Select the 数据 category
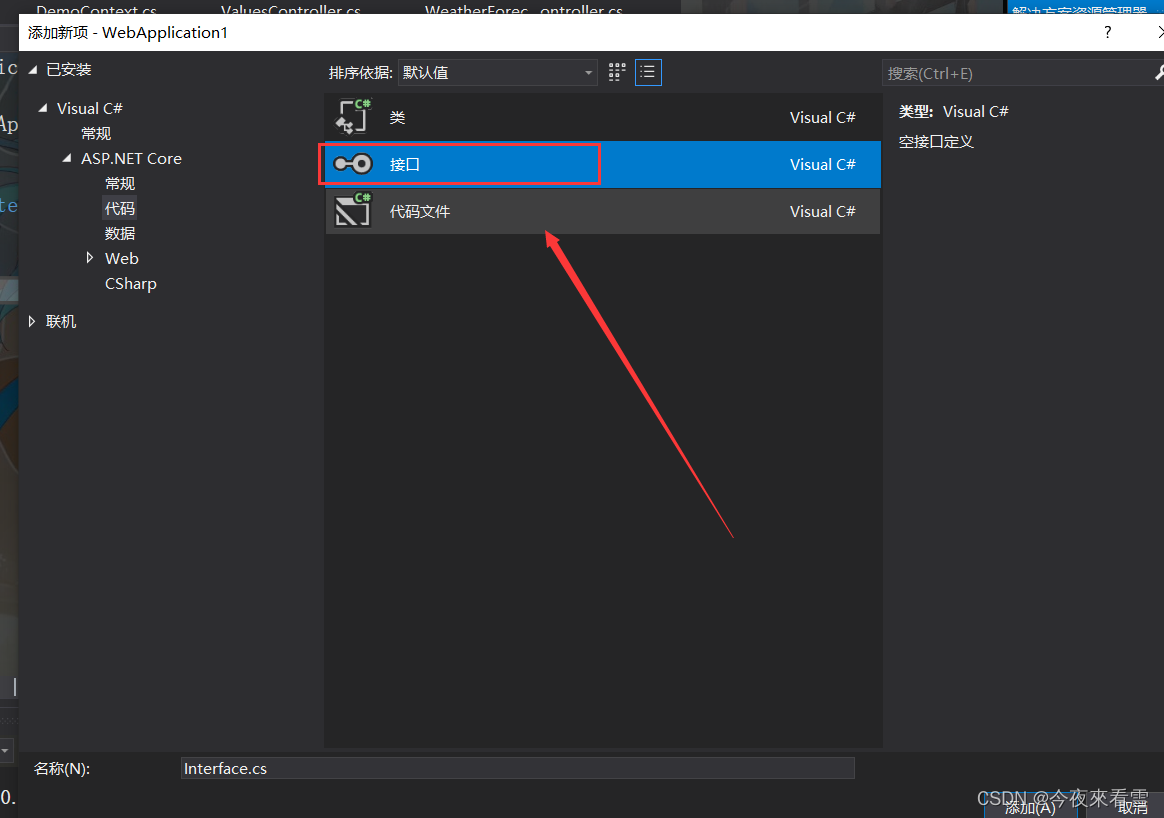Image resolution: width=1164 pixels, height=818 pixels. pos(120,233)
